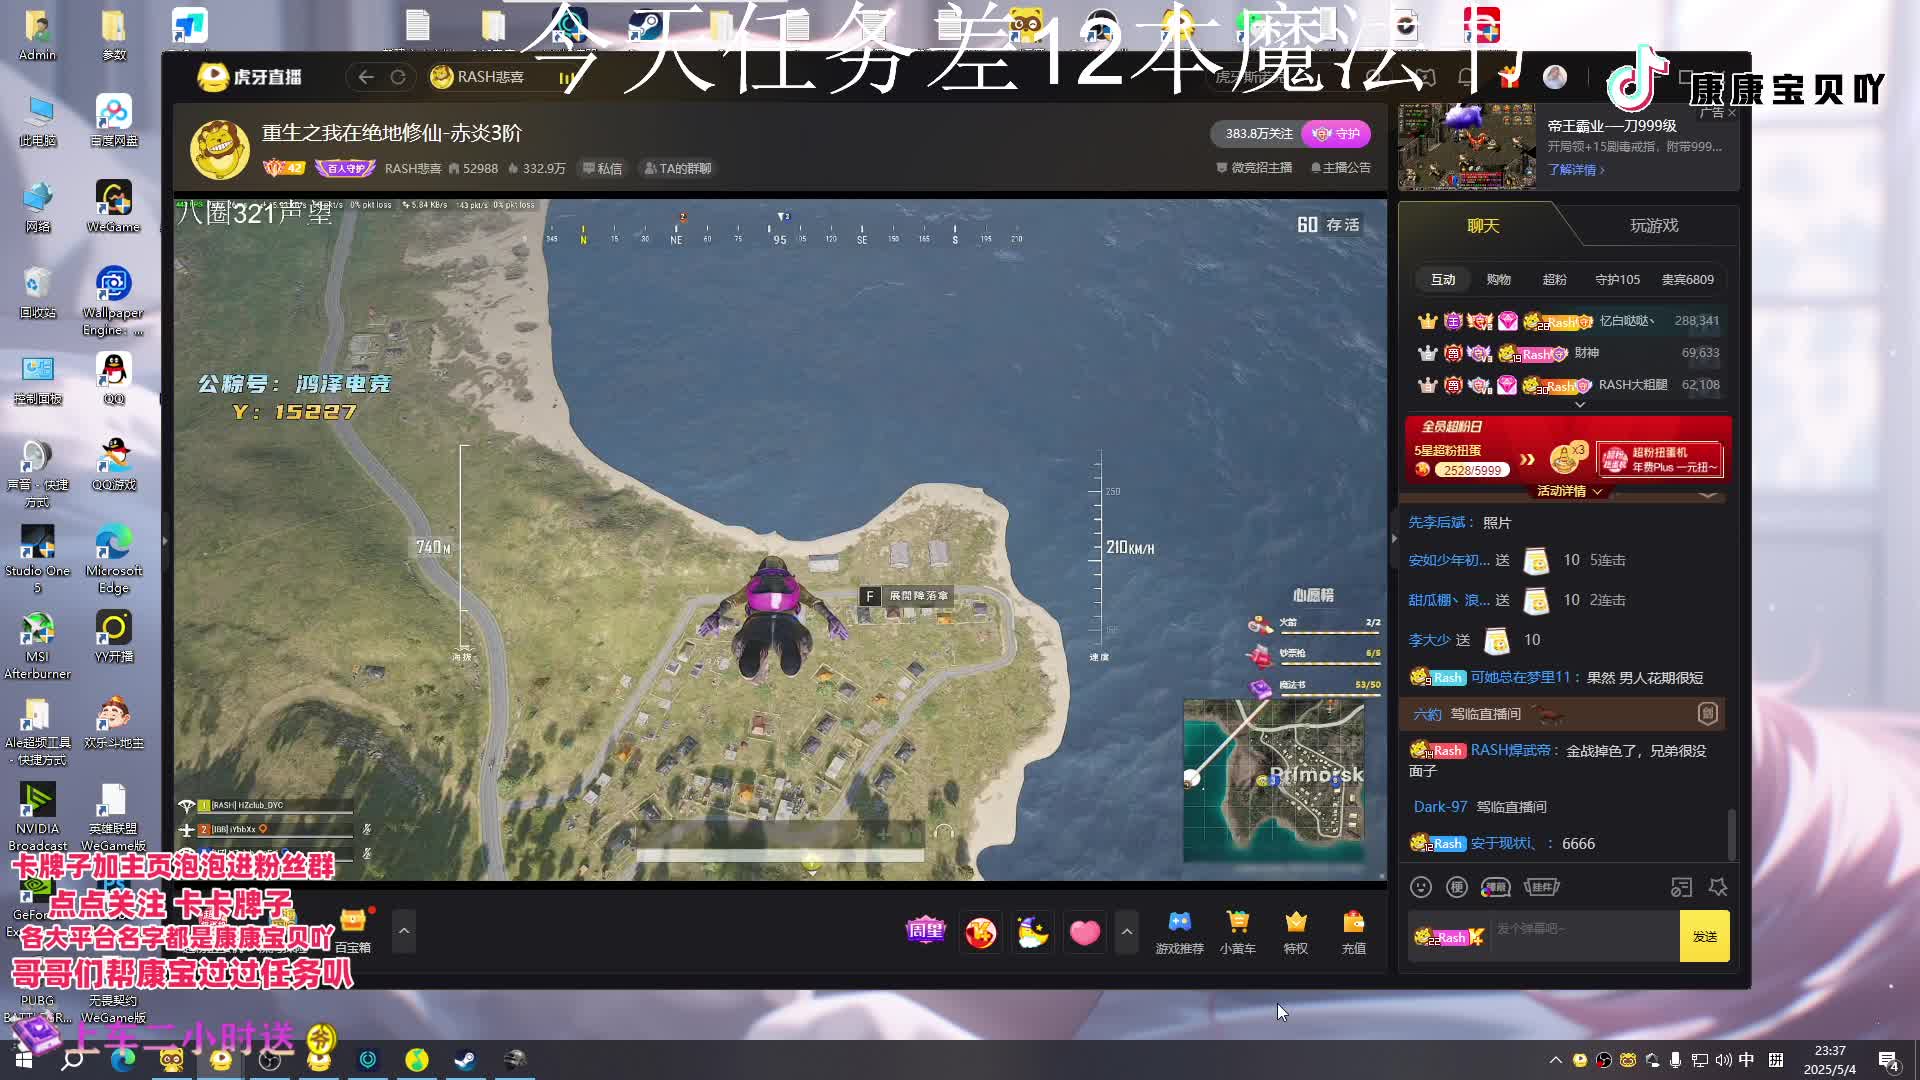1920x1080 pixels.
Task: Open 充值 recharge
Action: [1354, 932]
